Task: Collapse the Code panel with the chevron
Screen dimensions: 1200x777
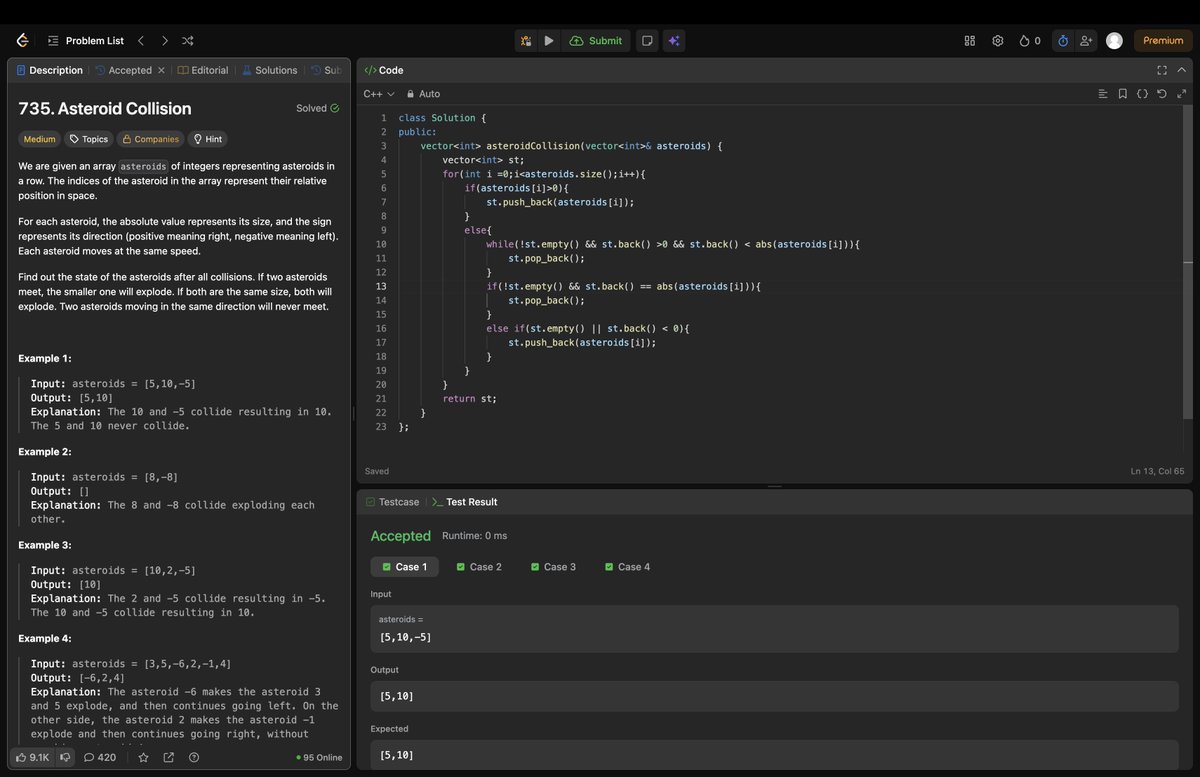Action: (x=1181, y=70)
